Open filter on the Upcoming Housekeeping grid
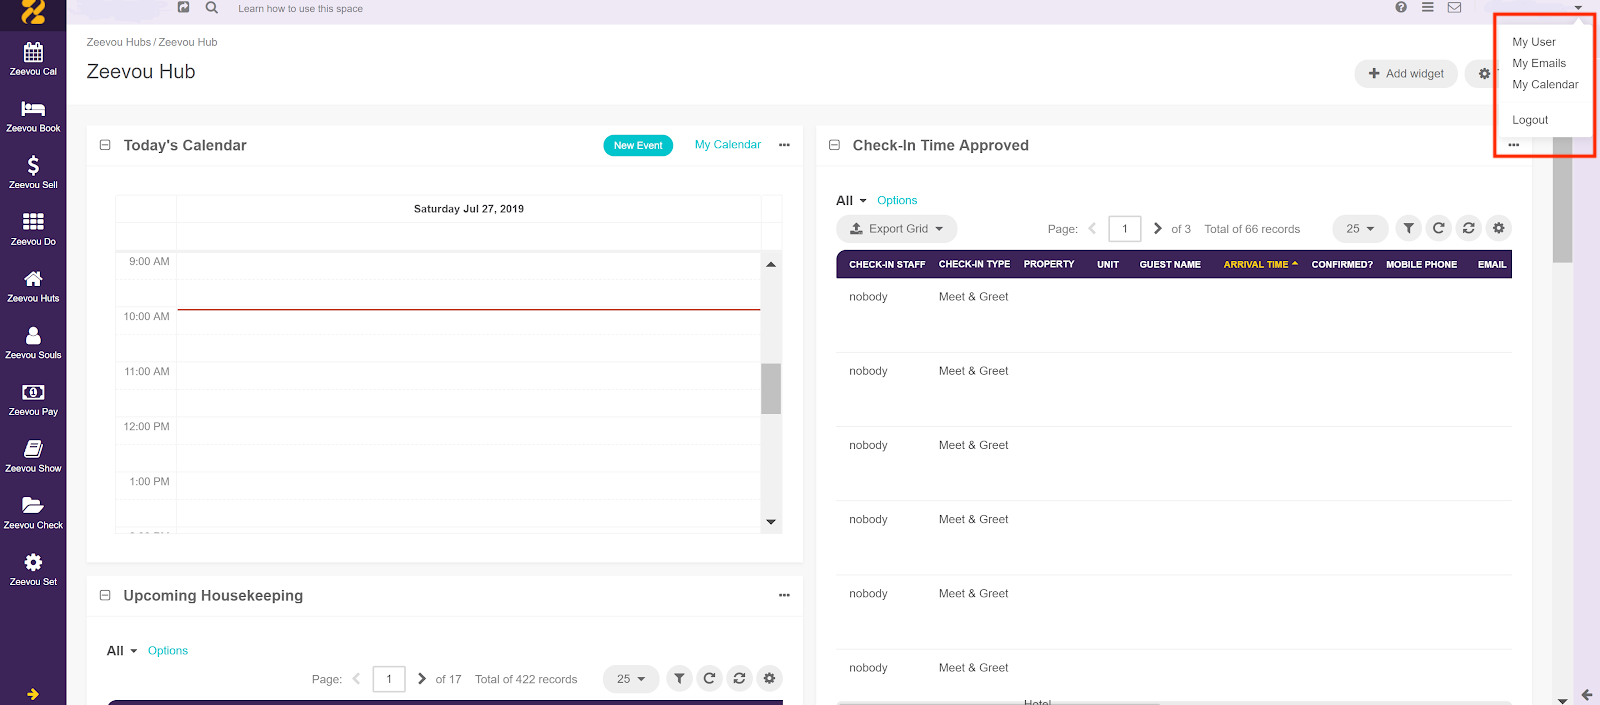The width and height of the screenshot is (1600, 705). point(679,678)
